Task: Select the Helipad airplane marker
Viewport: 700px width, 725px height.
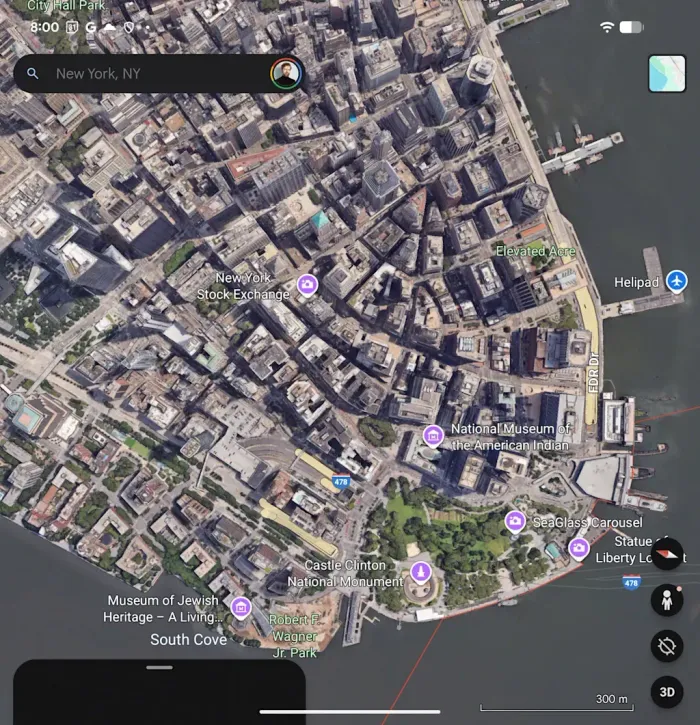Action: pos(677,282)
